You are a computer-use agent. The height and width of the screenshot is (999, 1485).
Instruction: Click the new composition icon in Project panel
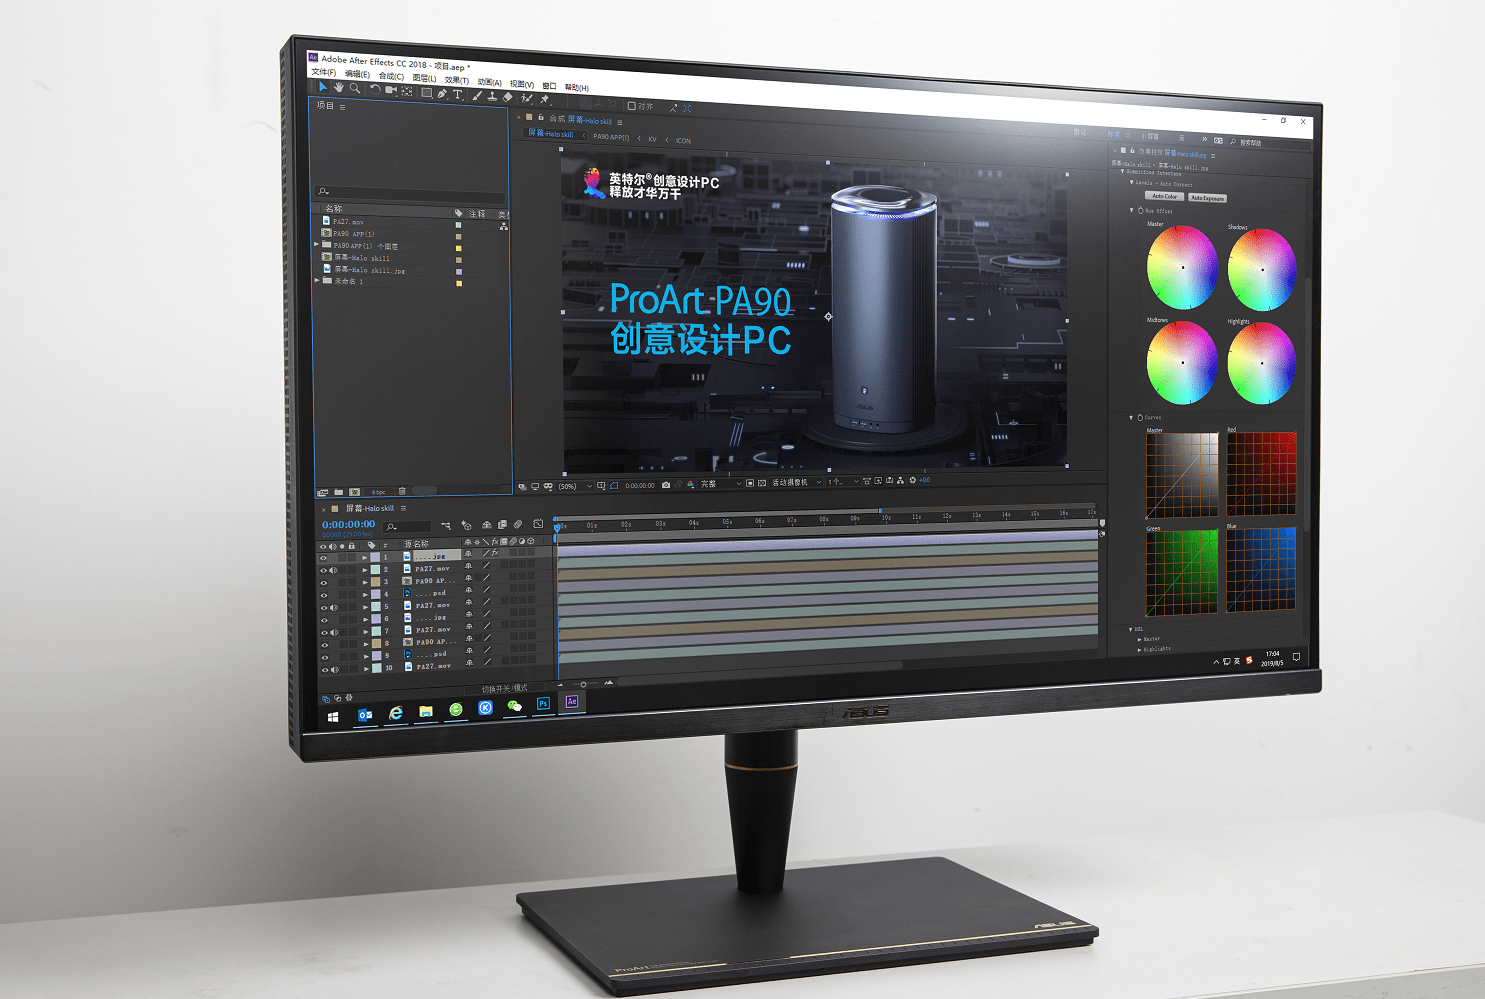(x=354, y=492)
